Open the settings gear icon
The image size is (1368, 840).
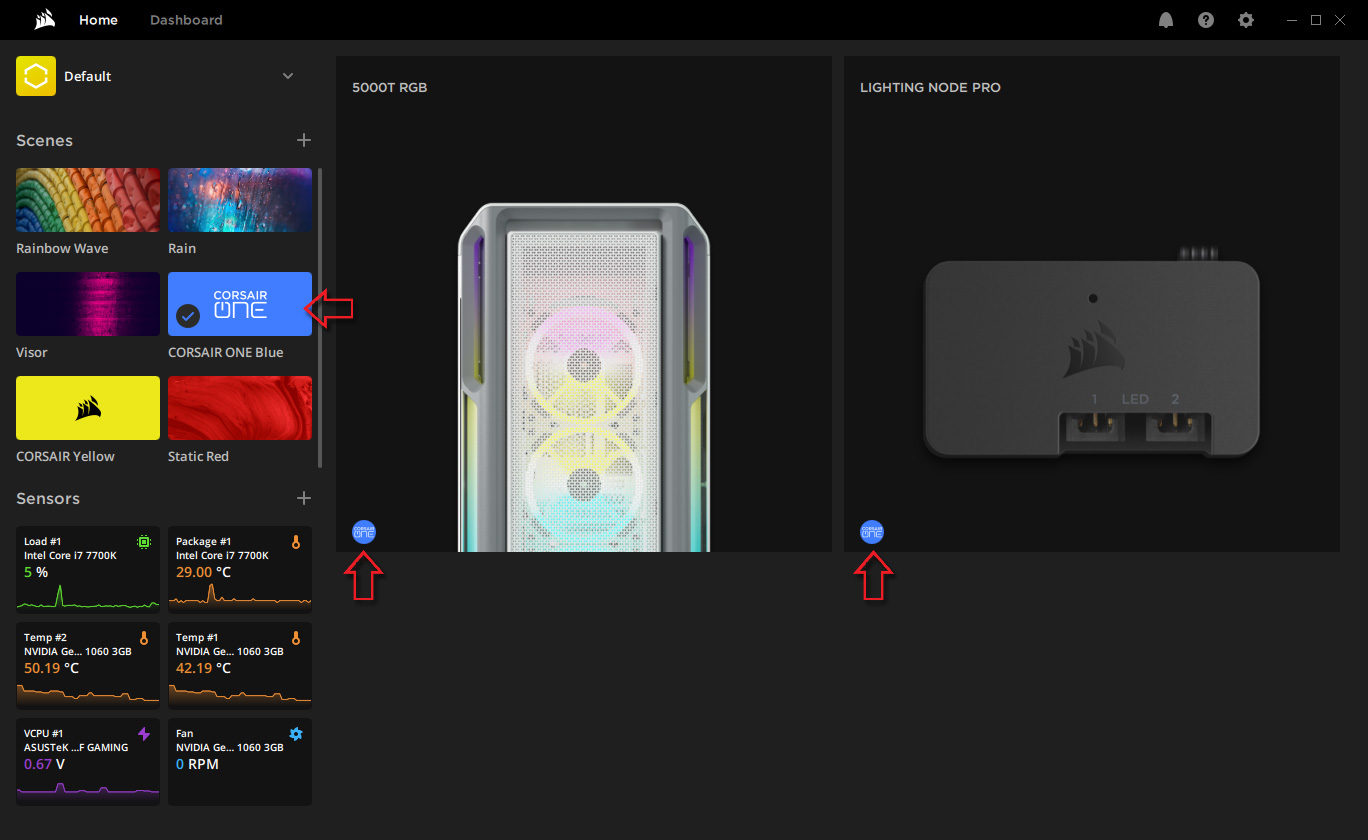tap(1246, 20)
